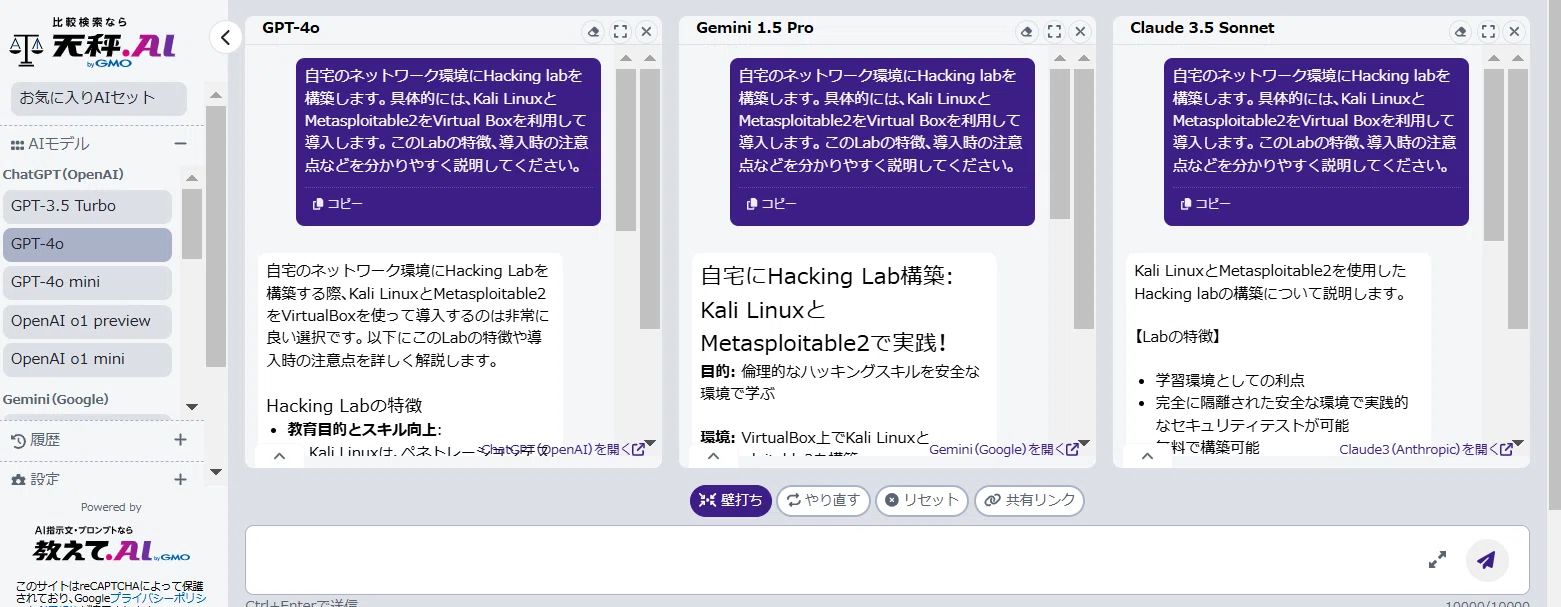The width and height of the screenshot is (1561, 607).
Task: Click down arrow at GPT-4o panel bottom
Action: pyautogui.click(x=650, y=443)
